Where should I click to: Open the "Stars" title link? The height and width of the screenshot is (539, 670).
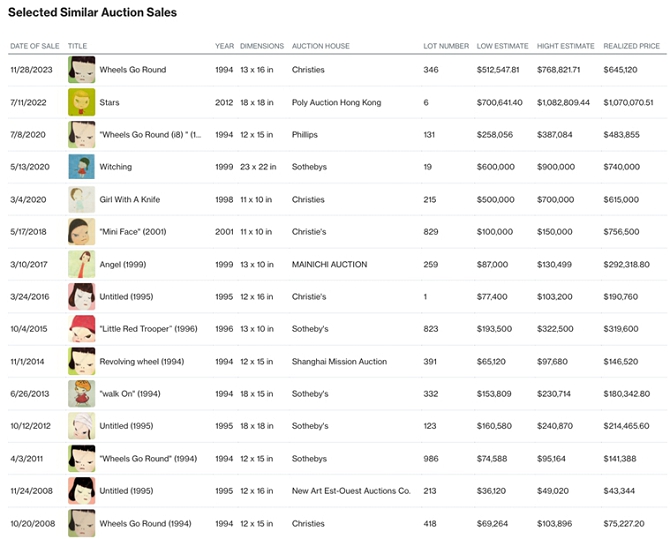(110, 102)
